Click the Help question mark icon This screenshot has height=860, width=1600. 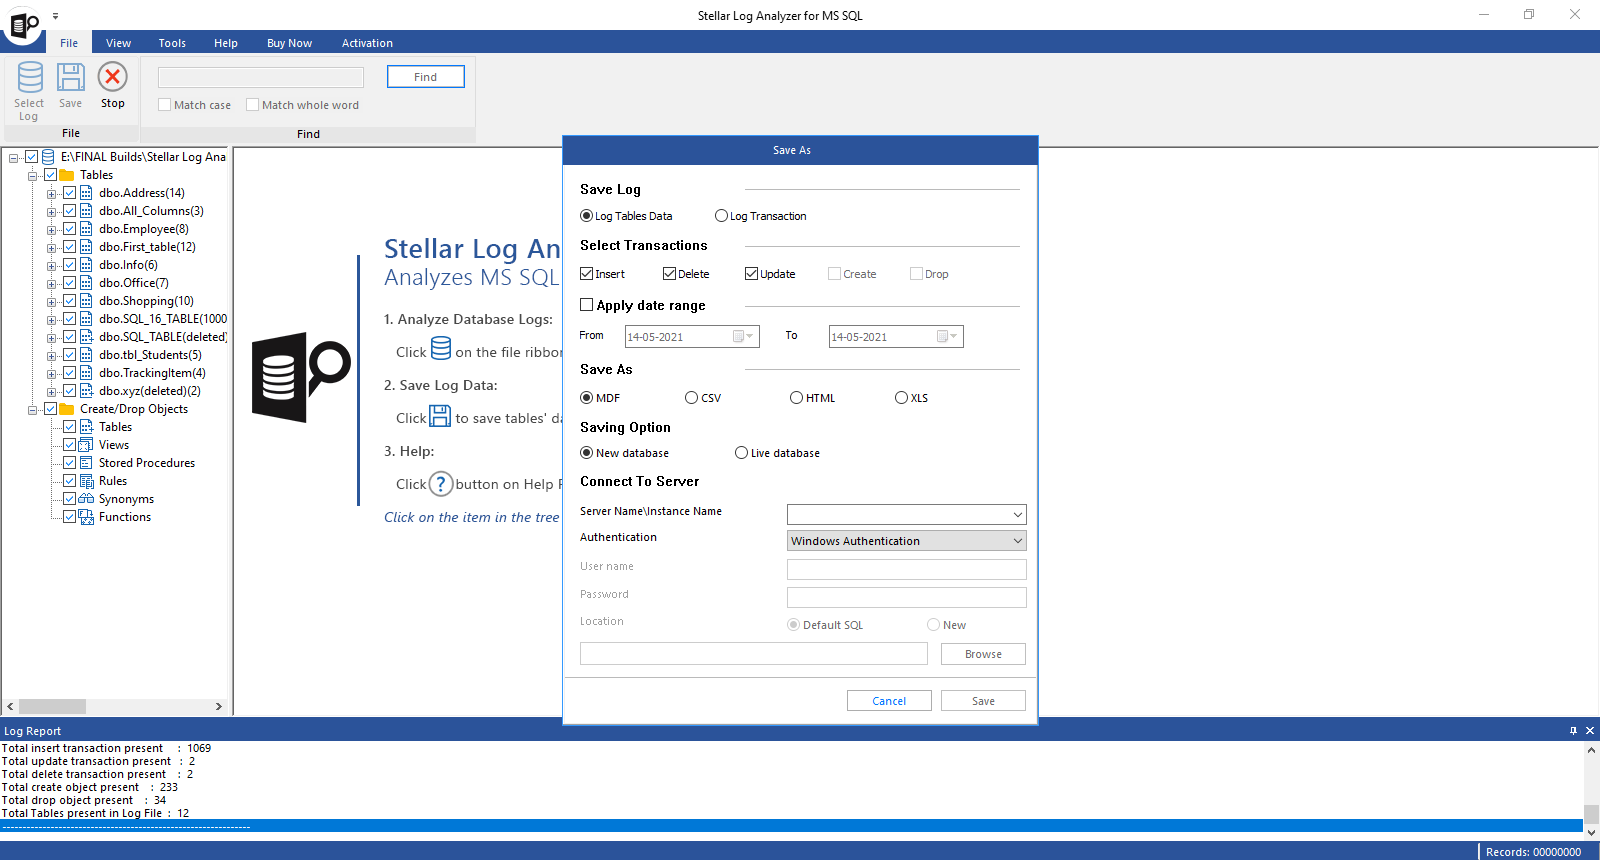(x=441, y=484)
